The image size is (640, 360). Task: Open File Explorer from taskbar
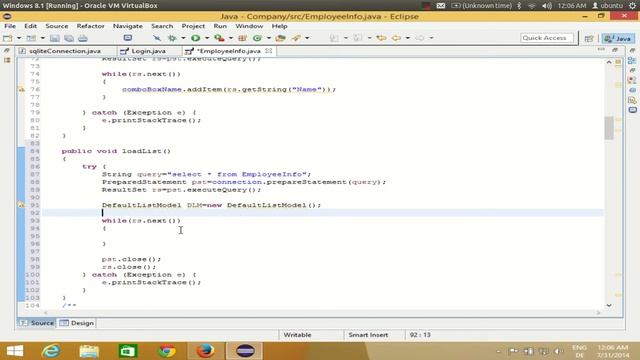point(89,351)
